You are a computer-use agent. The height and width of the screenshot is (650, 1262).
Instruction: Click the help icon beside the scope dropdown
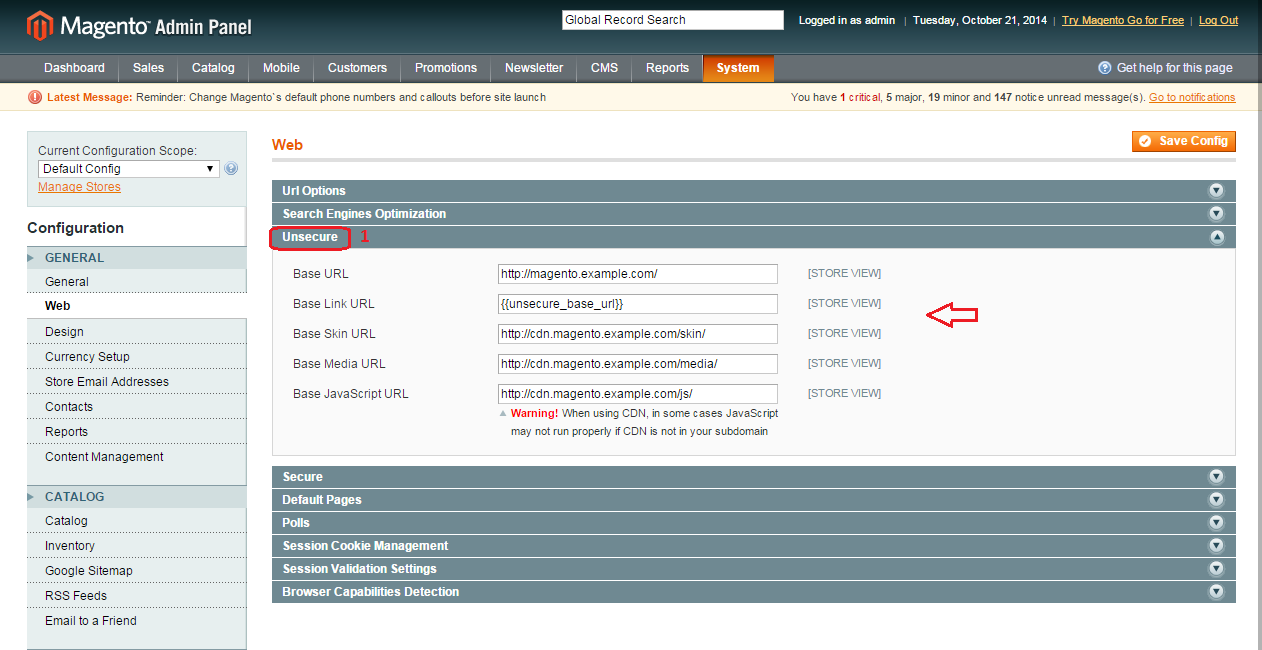click(x=232, y=169)
